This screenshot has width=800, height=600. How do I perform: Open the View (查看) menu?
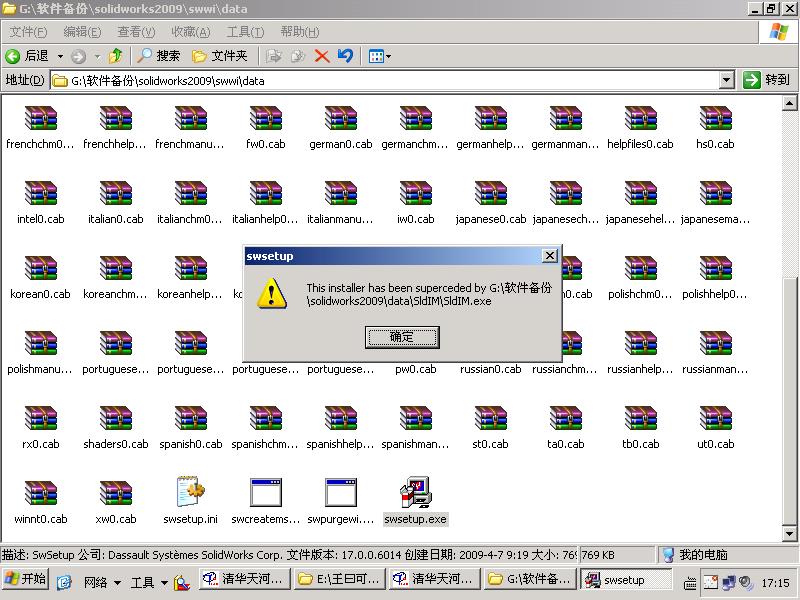pyautogui.click(x=136, y=32)
